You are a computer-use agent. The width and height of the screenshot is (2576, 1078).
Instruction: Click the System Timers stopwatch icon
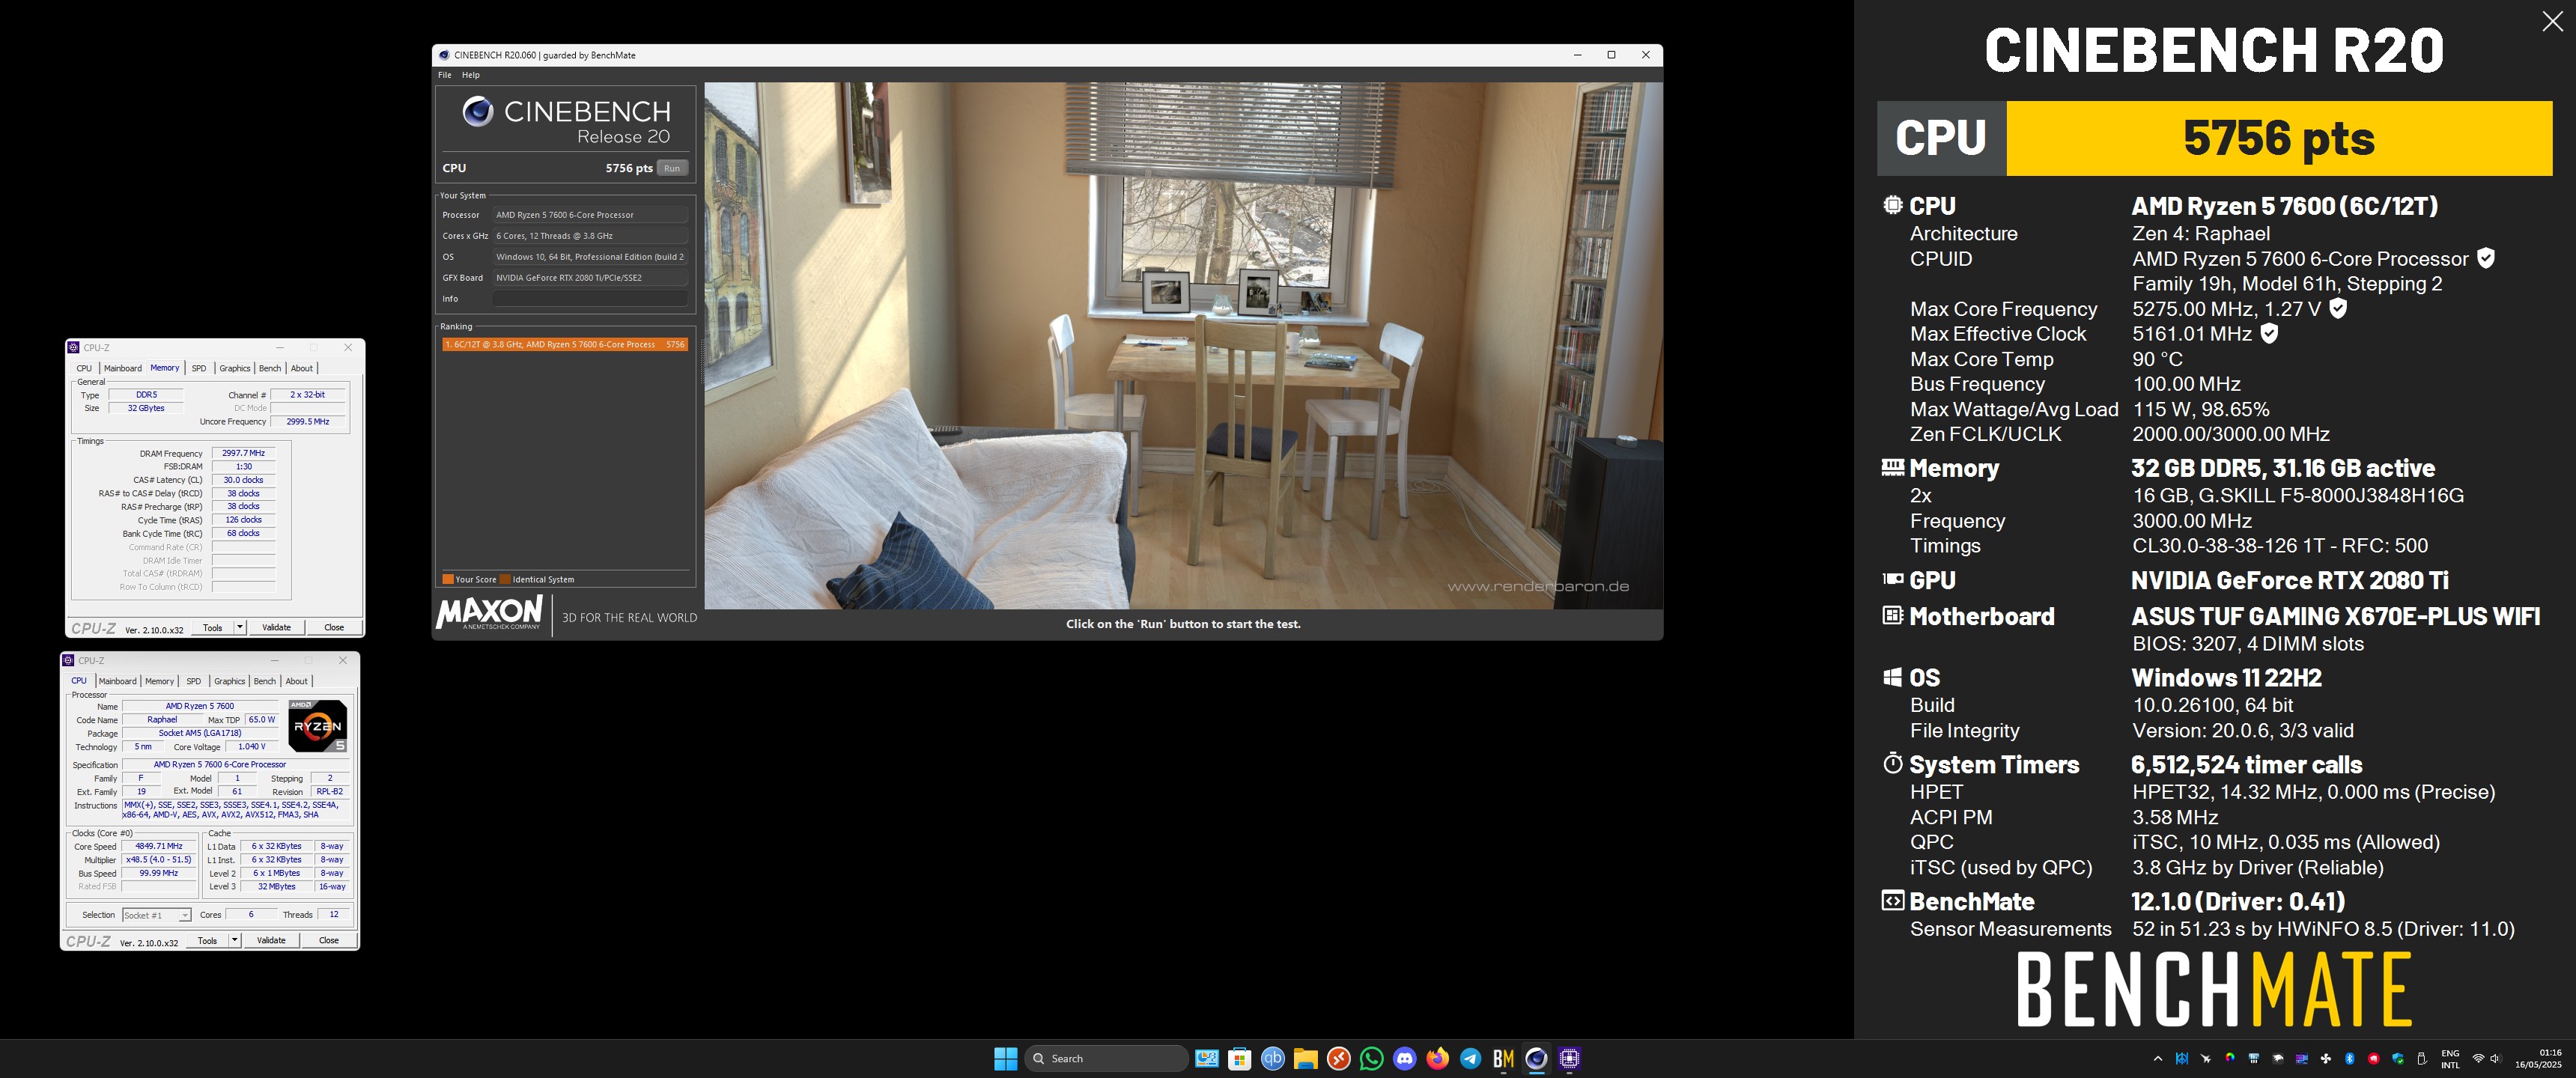[1892, 763]
